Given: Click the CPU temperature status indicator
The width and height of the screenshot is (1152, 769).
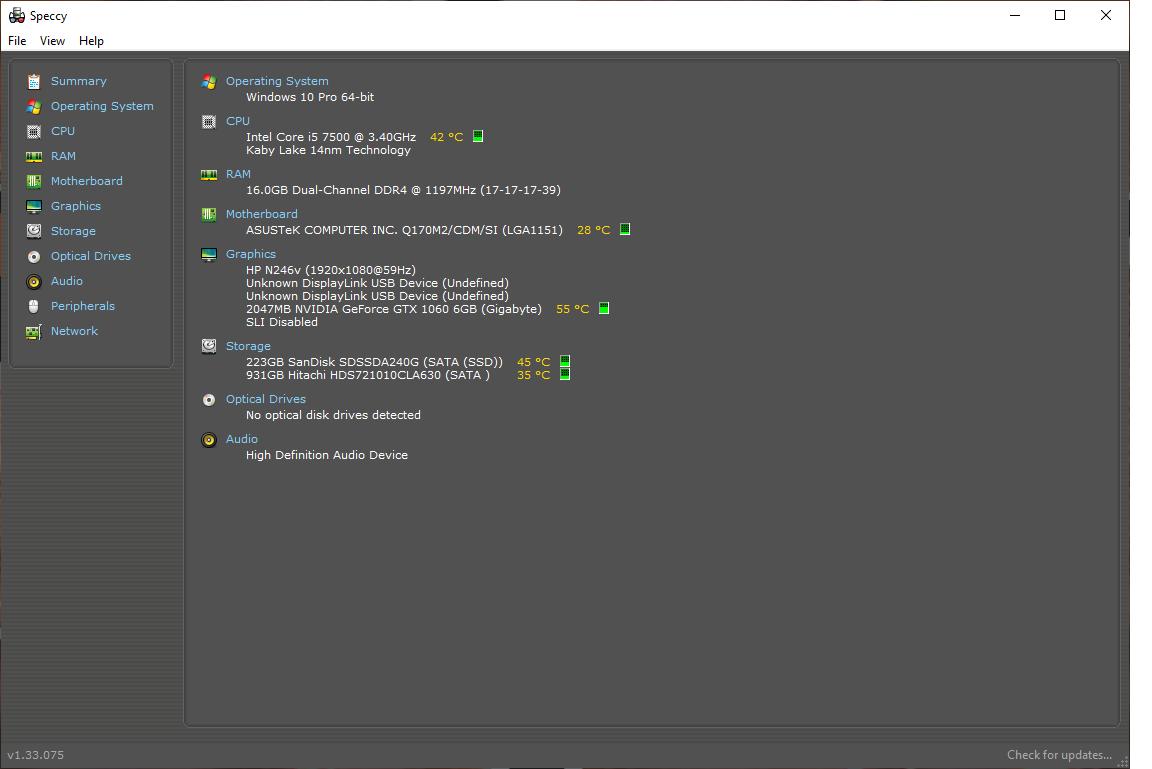Looking at the screenshot, I should (x=478, y=136).
